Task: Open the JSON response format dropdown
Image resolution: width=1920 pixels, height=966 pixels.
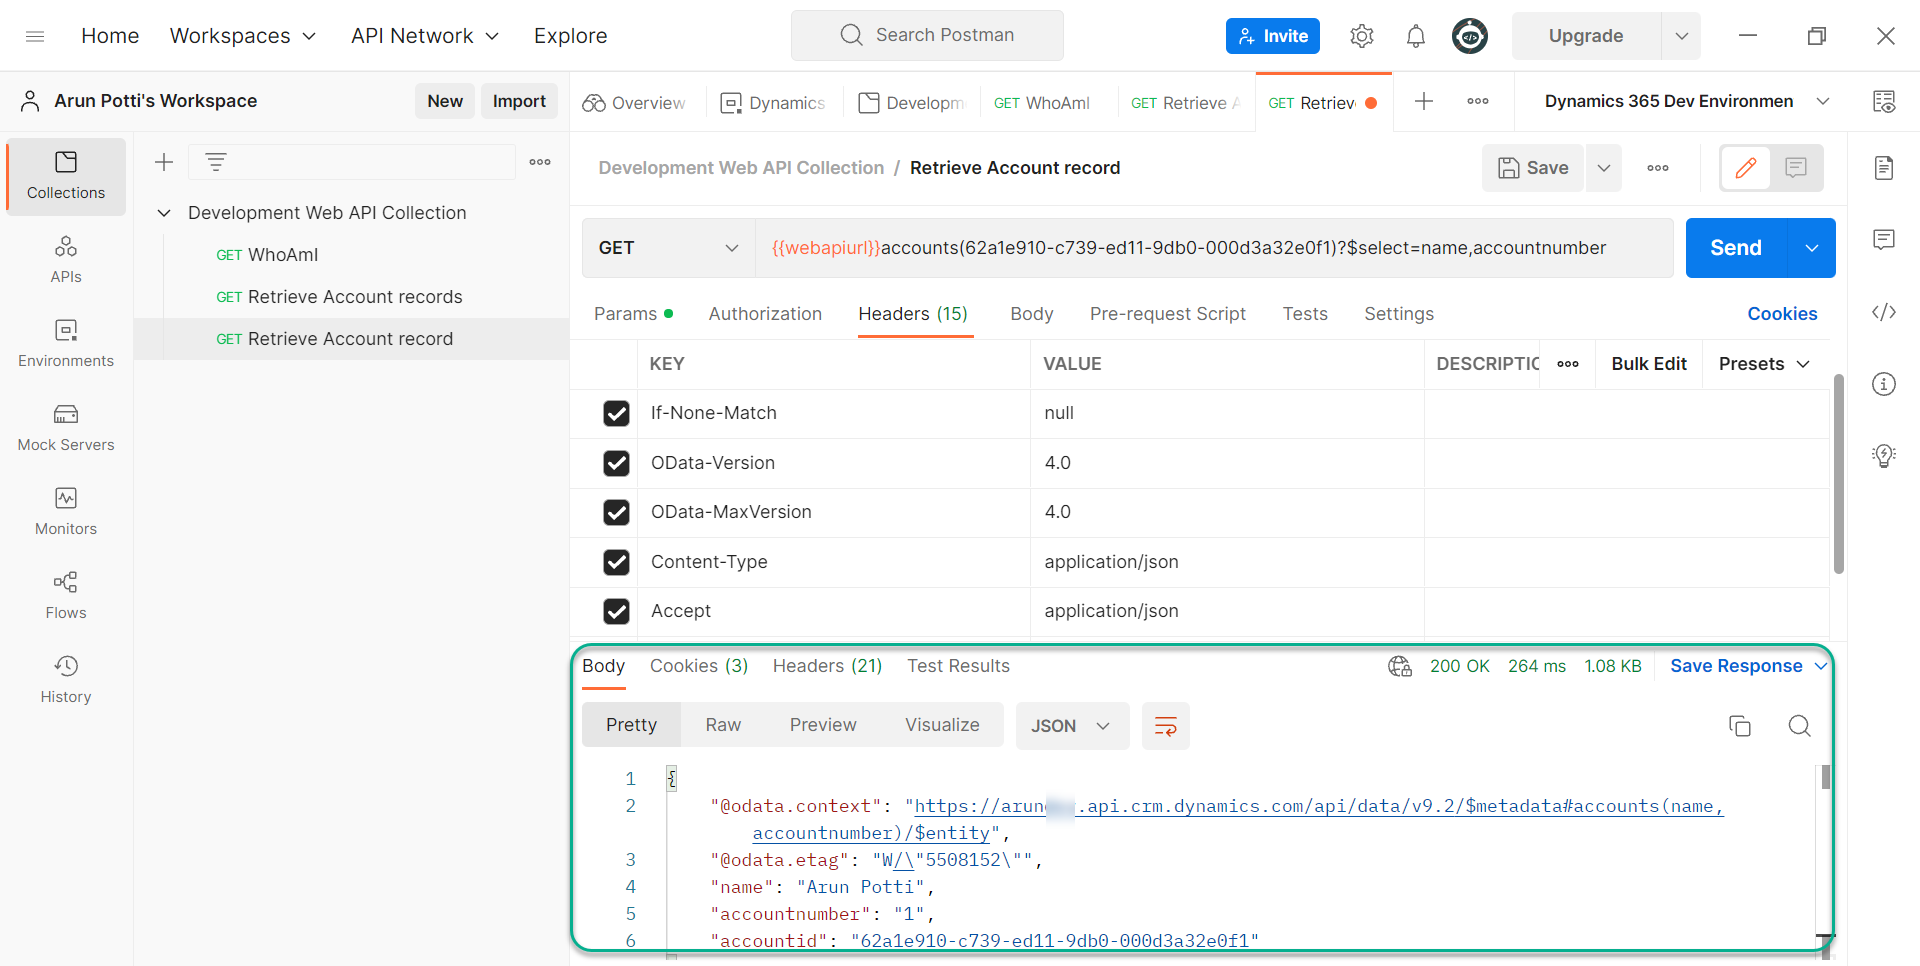Action: tap(1071, 725)
